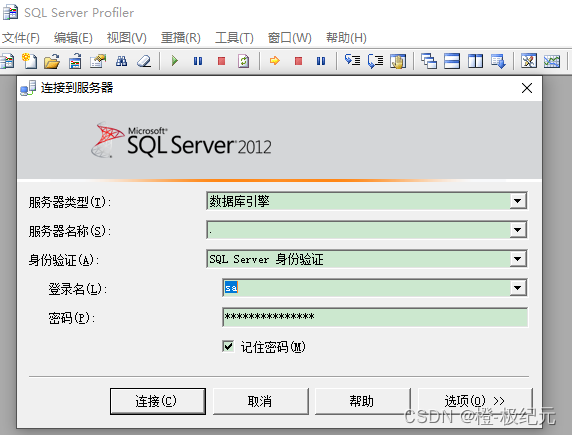This screenshot has width=572, height=435.
Task: Open the 帮助(H) menu
Action: click(346, 38)
